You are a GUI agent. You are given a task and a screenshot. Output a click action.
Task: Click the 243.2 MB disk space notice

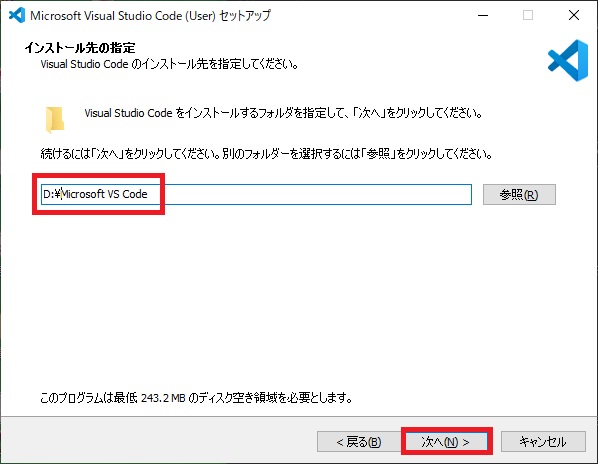coord(196,398)
